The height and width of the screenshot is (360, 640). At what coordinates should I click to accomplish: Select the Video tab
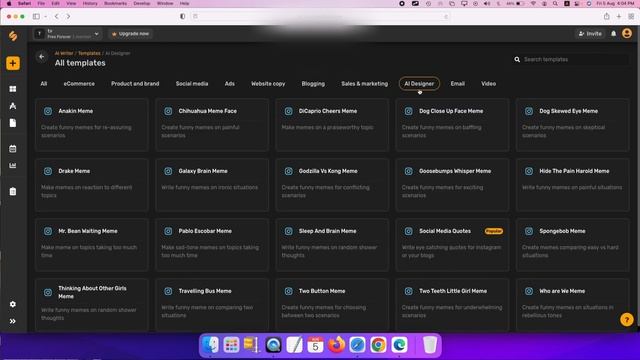pos(489,84)
